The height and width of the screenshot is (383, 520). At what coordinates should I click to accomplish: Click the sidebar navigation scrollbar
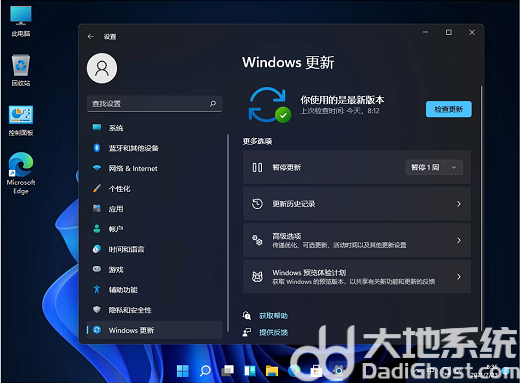click(228, 233)
